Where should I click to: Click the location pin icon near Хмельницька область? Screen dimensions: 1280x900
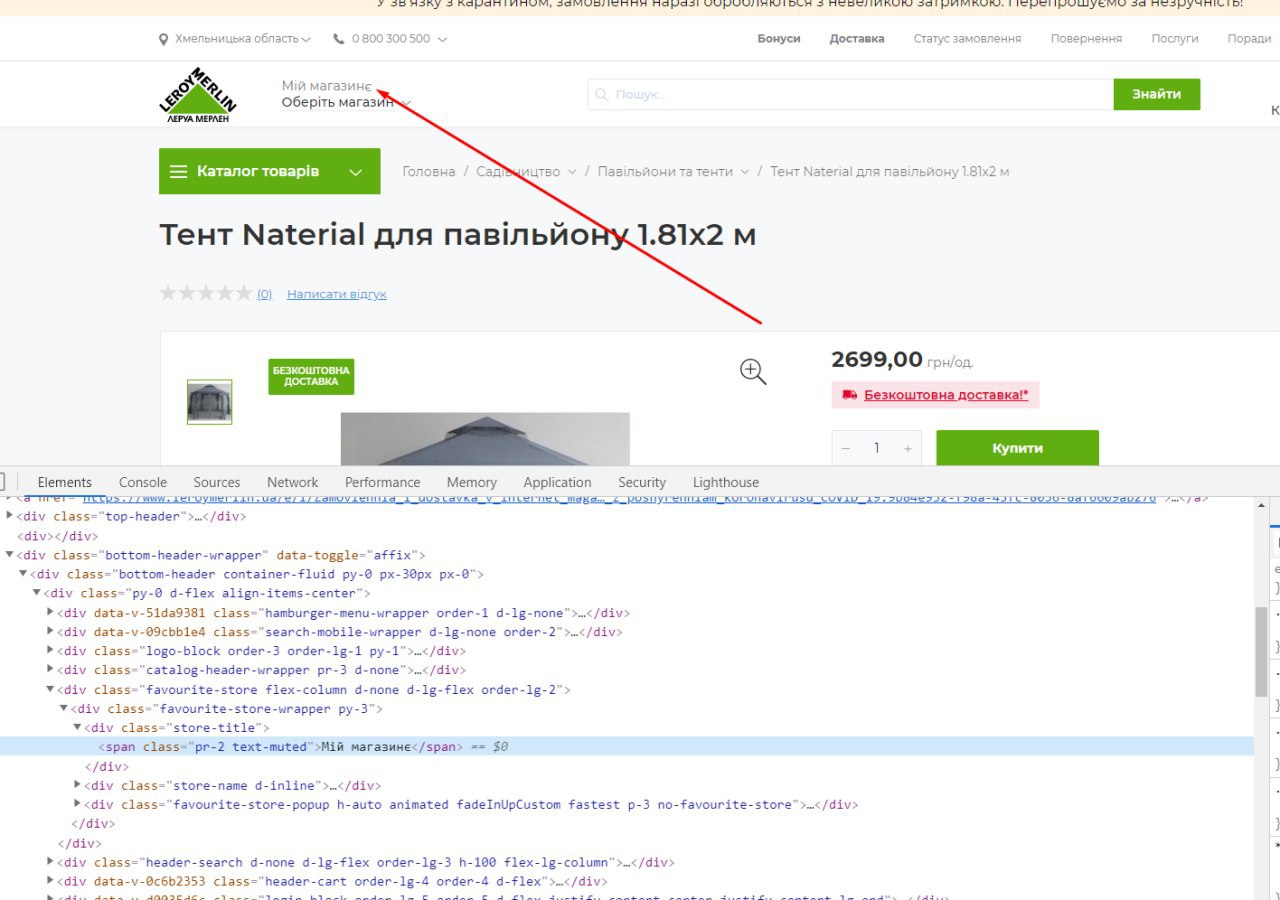click(x=164, y=39)
